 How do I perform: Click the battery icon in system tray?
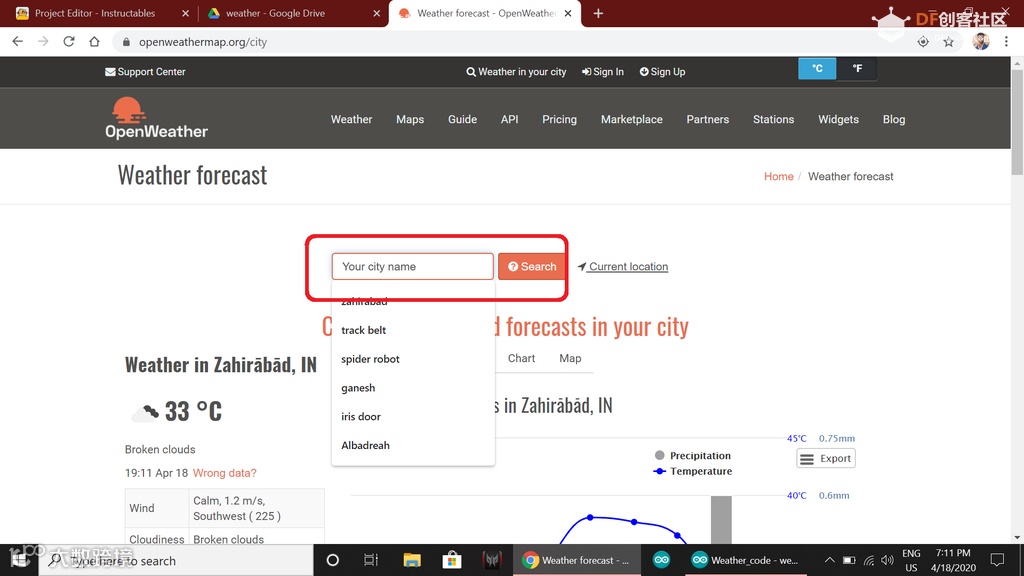pos(849,560)
